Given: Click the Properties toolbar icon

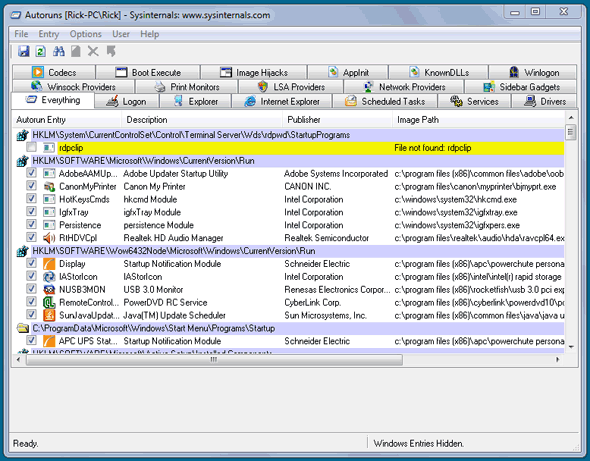Looking at the screenshot, I should point(76,51).
